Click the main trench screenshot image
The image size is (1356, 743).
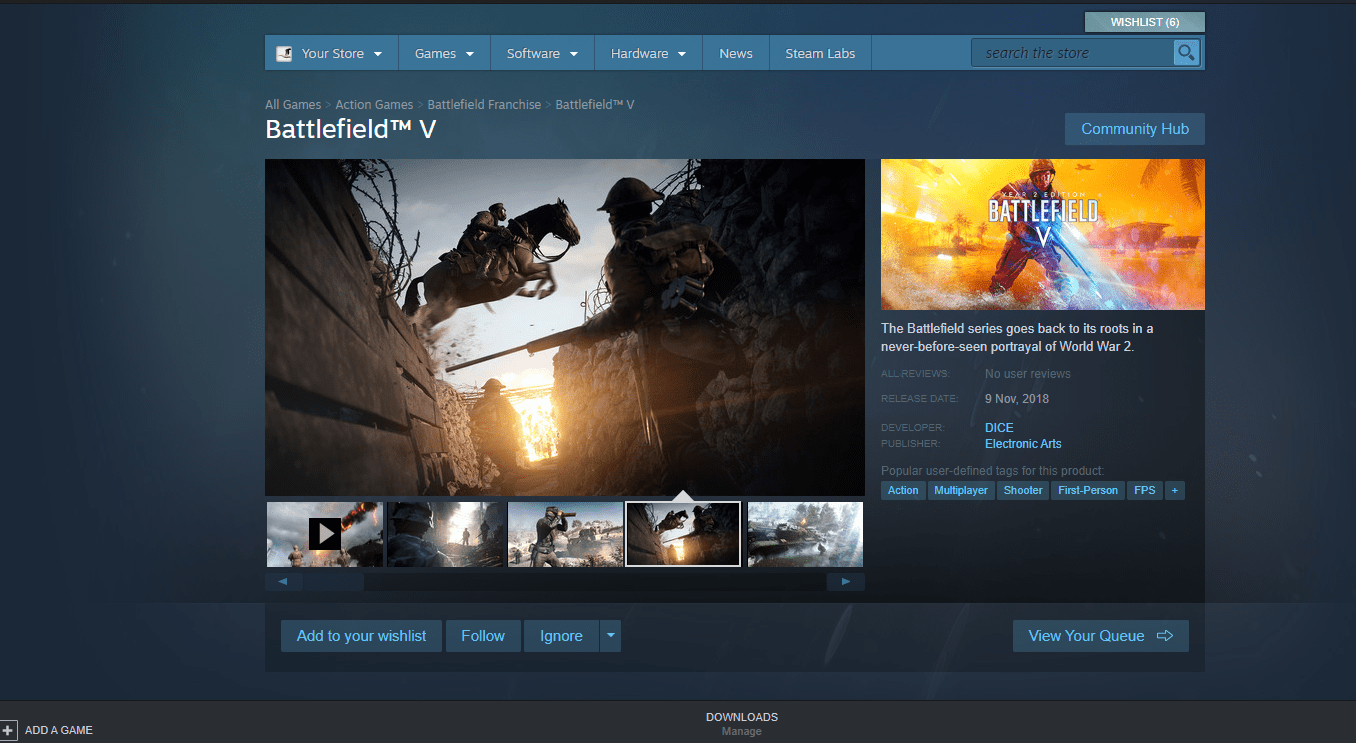(x=565, y=327)
